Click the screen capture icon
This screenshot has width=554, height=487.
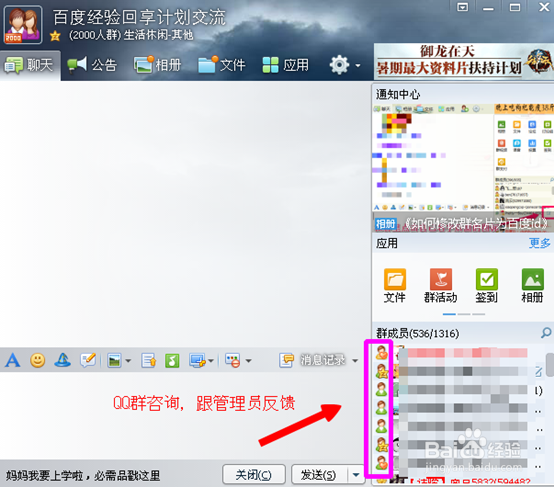click(197, 361)
